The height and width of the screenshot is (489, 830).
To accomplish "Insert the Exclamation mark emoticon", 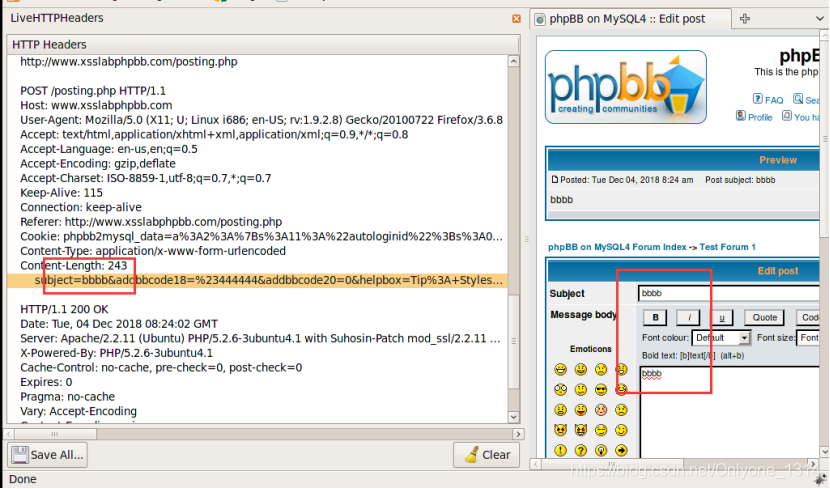I will [561, 450].
